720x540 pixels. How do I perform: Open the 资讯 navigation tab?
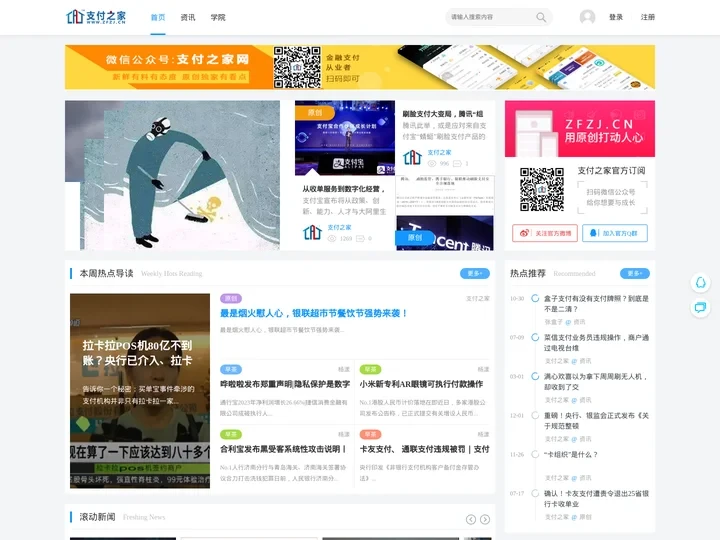point(188,17)
